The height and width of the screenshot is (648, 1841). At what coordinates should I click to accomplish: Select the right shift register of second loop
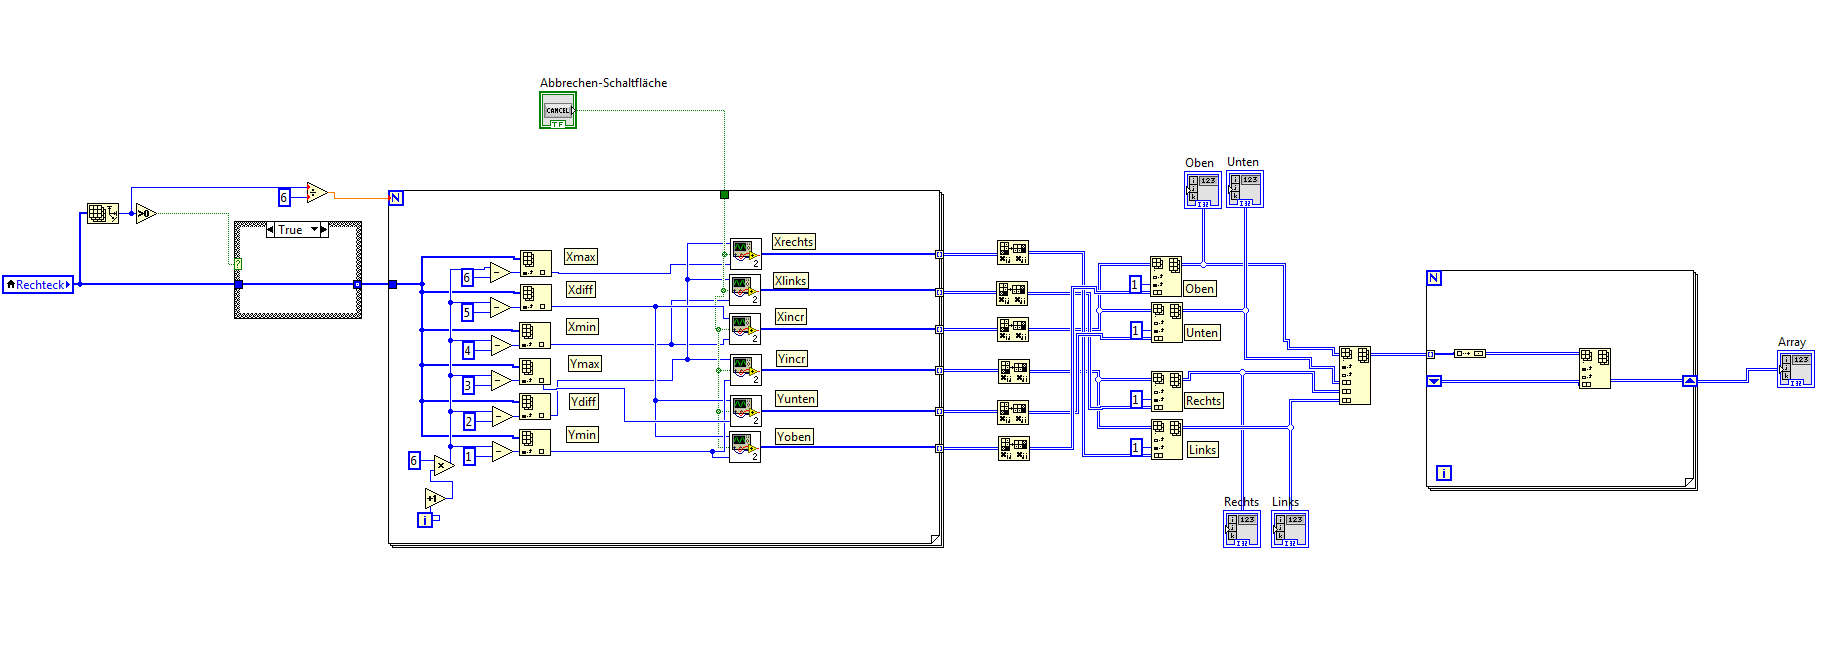click(x=1690, y=381)
